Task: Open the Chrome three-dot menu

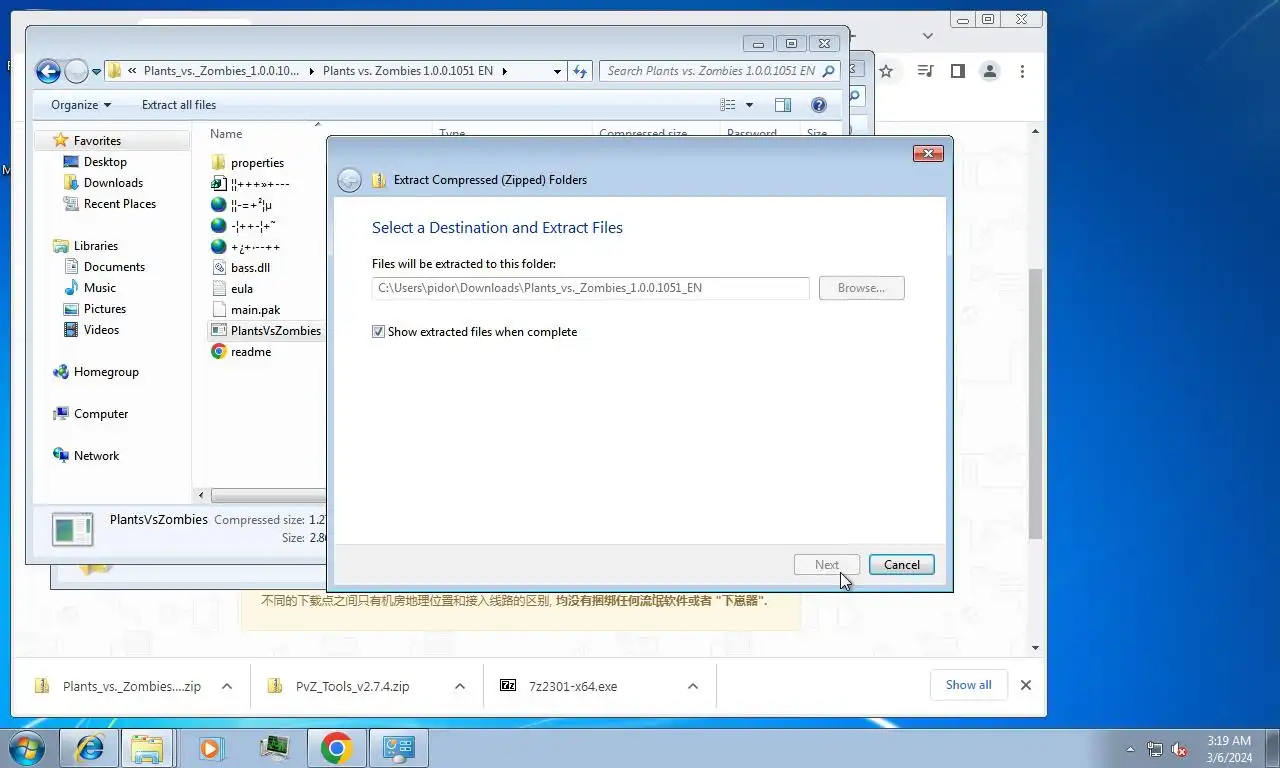Action: 1022,72
